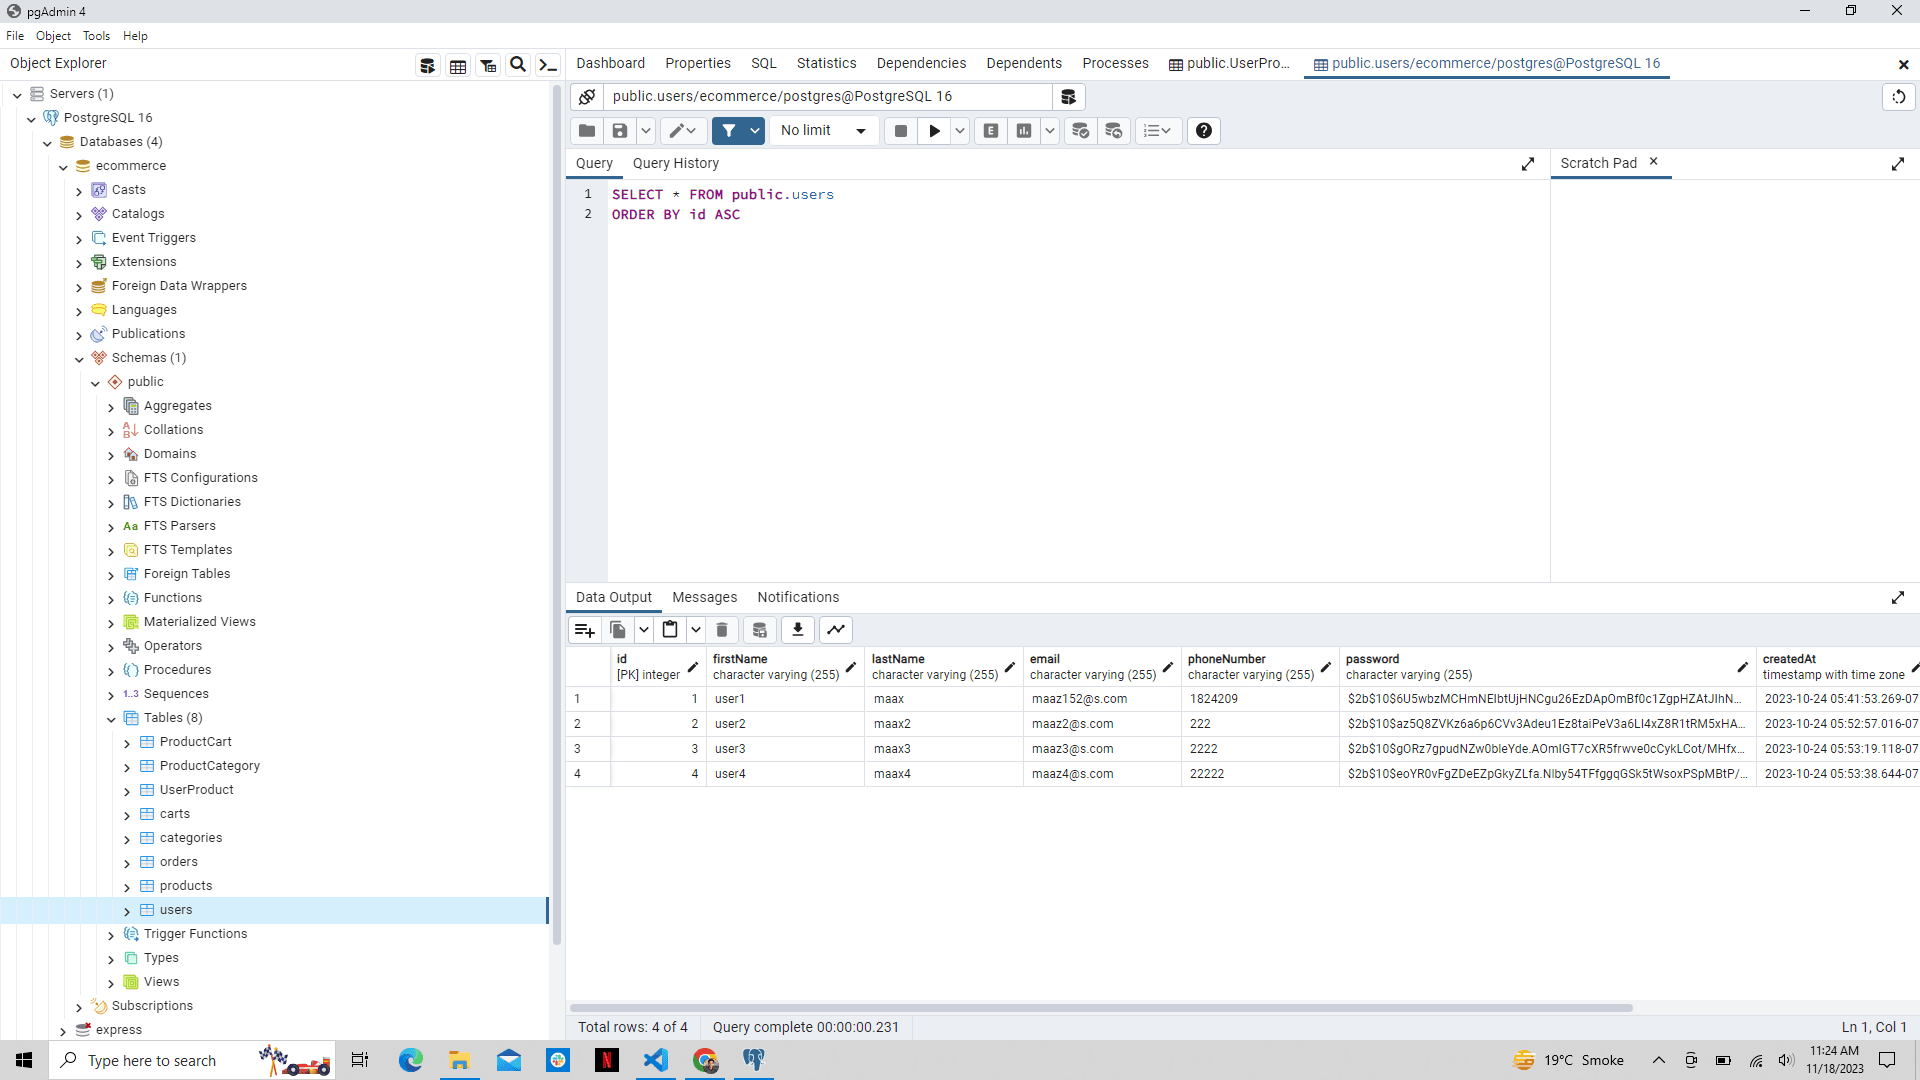This screenshot has width=1920, height=1080.
Task: Open the filter options dropdown arrow
Action: tap(755, 131)
